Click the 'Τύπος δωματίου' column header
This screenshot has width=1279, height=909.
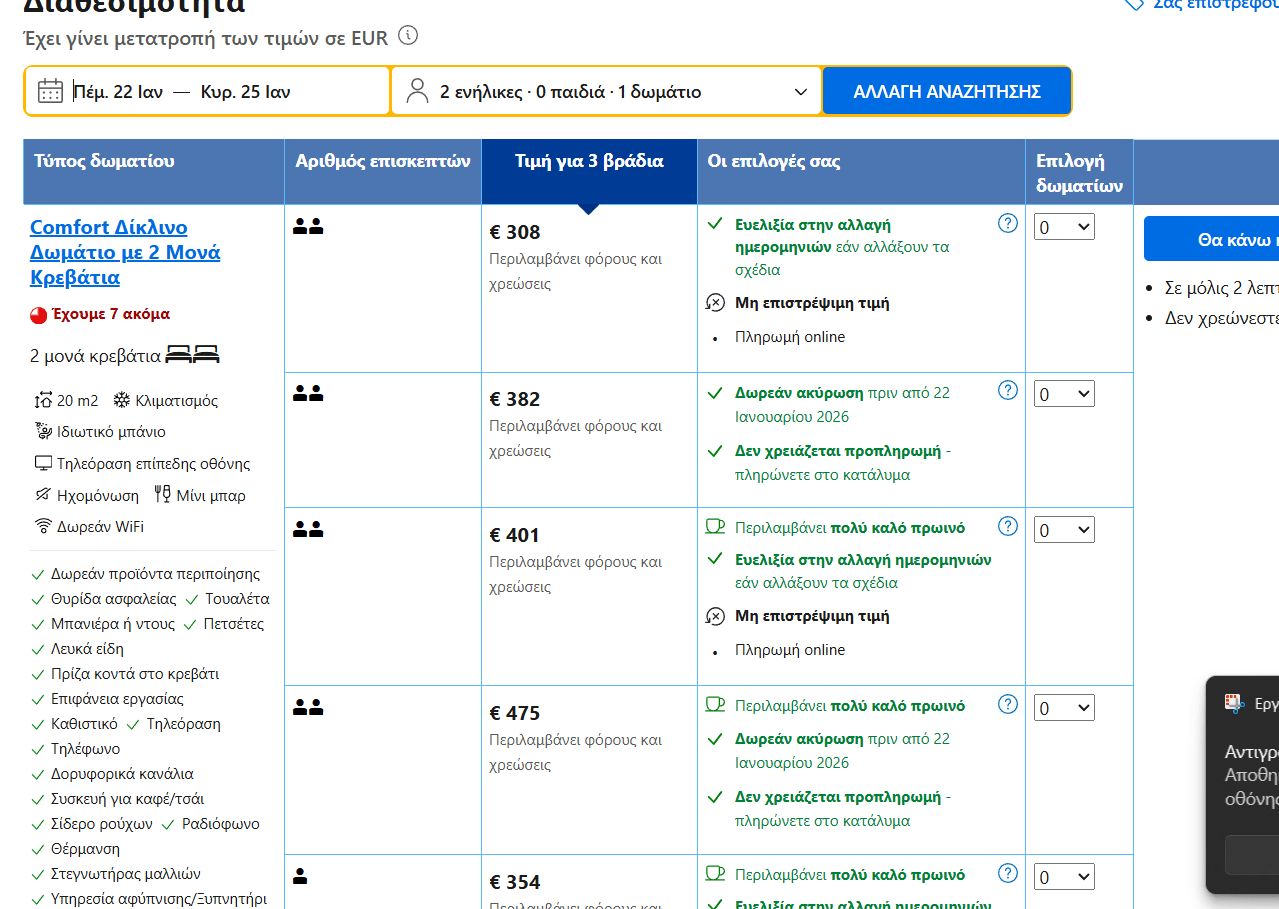click(104, 162)
